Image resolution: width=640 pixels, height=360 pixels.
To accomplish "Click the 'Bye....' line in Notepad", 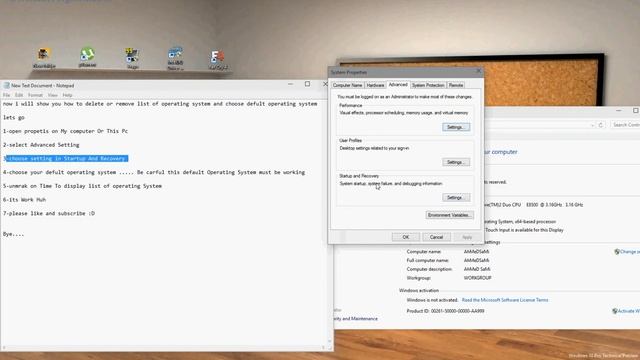I will tap(13, 234).
